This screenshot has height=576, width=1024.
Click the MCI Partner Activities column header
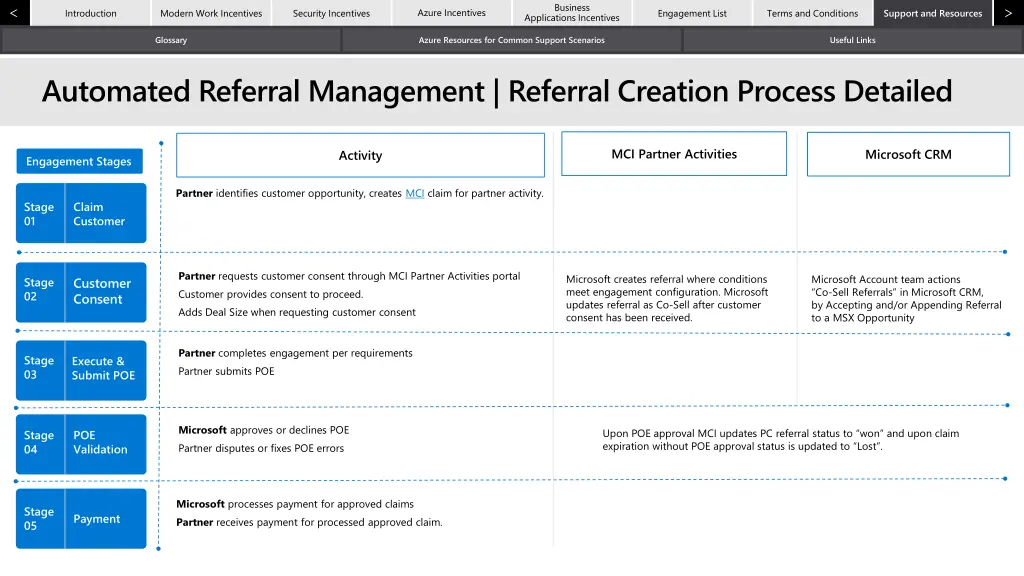[x=674, y=154]
